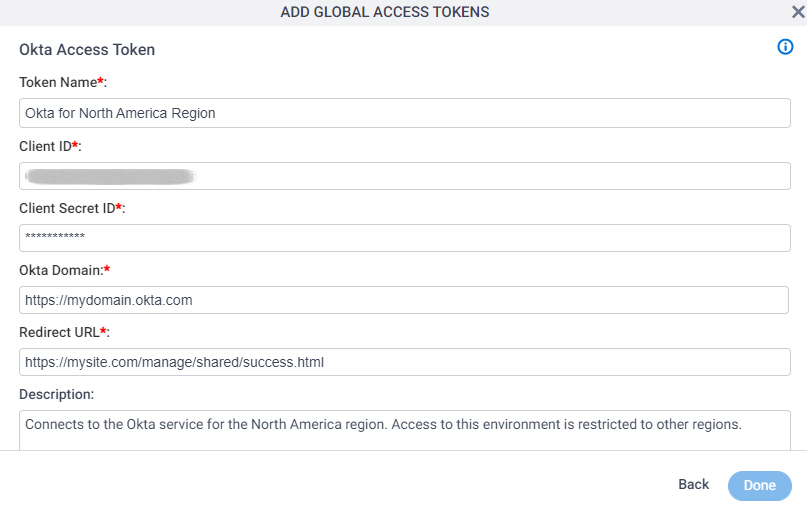This screenshot has height=509, width=807.
Task: Select the Client Secret ID field
Action: [405, 238]
